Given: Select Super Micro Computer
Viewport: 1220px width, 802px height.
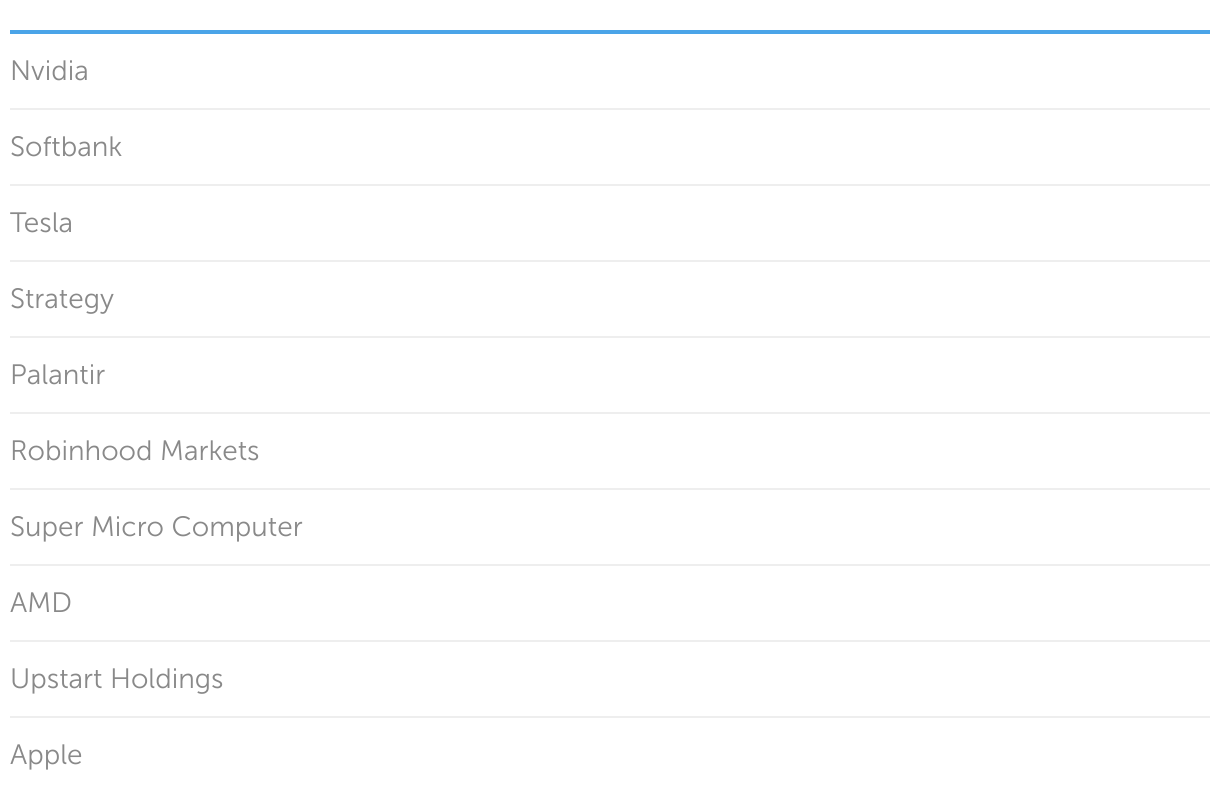Looking at the screenshot, I should click(156, 527).
